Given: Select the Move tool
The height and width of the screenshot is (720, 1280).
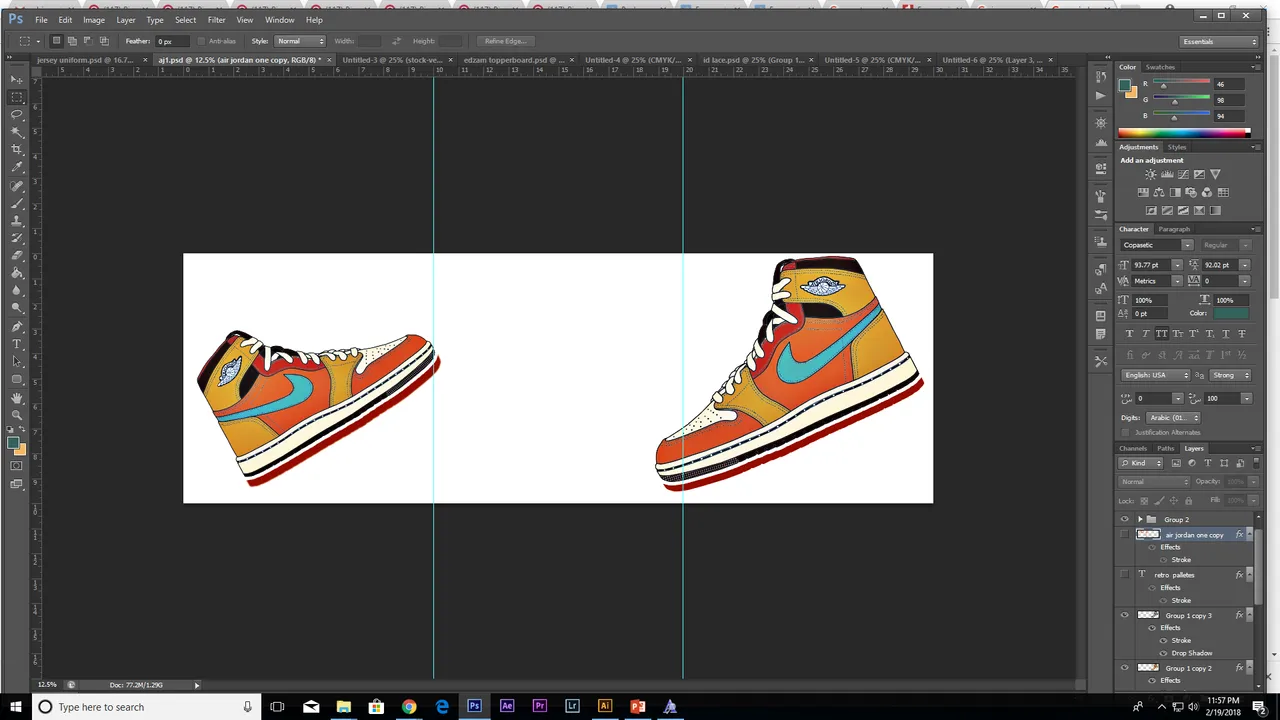Looking at the screenshot, I should (x=17, y=79).
